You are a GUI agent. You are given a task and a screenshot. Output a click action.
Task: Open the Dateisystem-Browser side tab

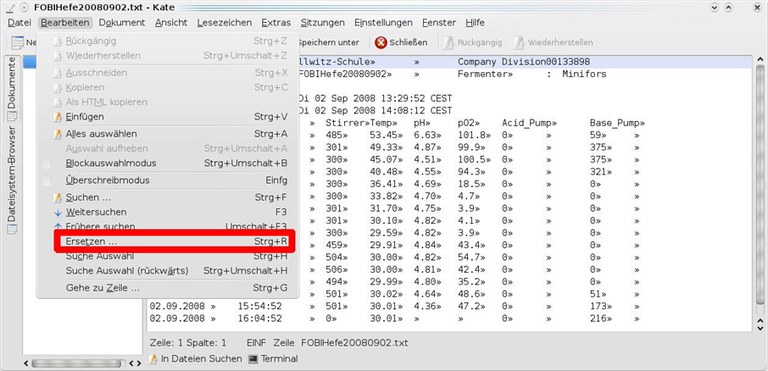(x=12, y=180)
